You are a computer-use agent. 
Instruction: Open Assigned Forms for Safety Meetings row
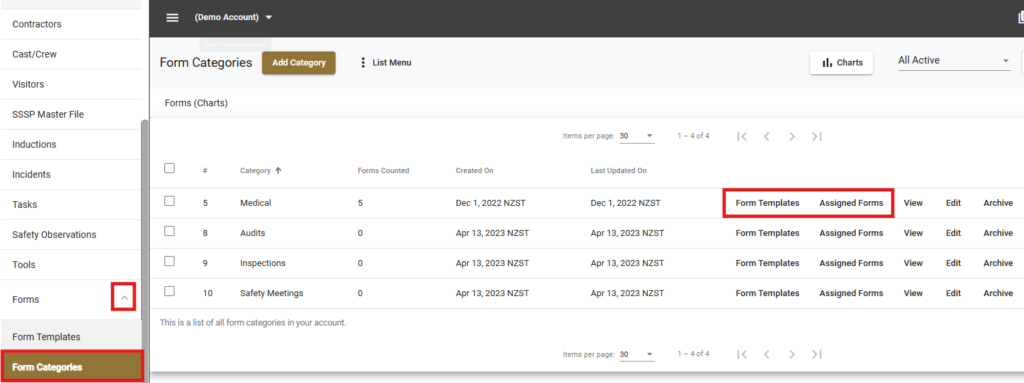pos(851,293)
